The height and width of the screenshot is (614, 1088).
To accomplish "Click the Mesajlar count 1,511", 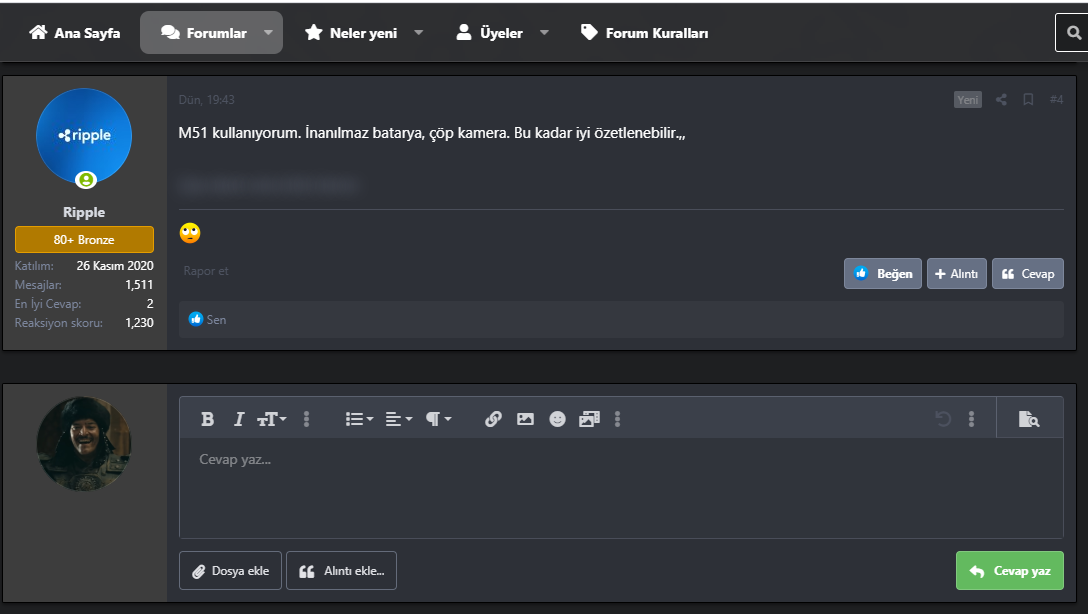I will point(139,284).
